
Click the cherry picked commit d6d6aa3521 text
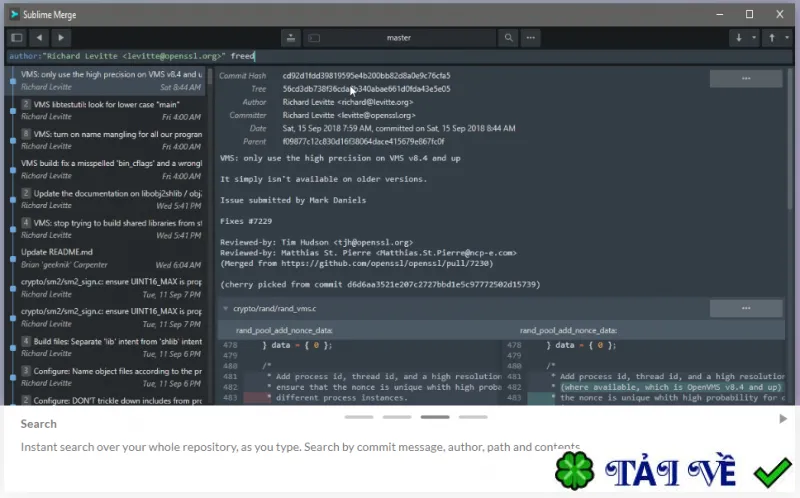[380, 284]
